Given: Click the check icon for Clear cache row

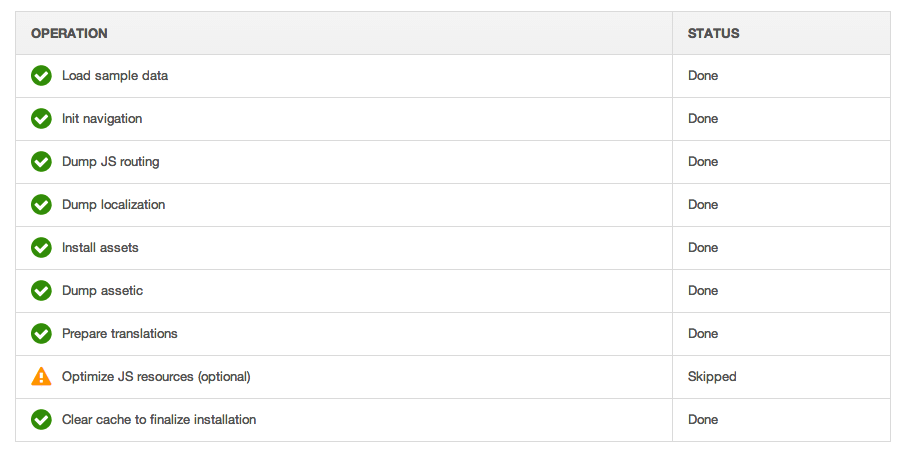Looking at the screenshot, I should pos(41,420).
